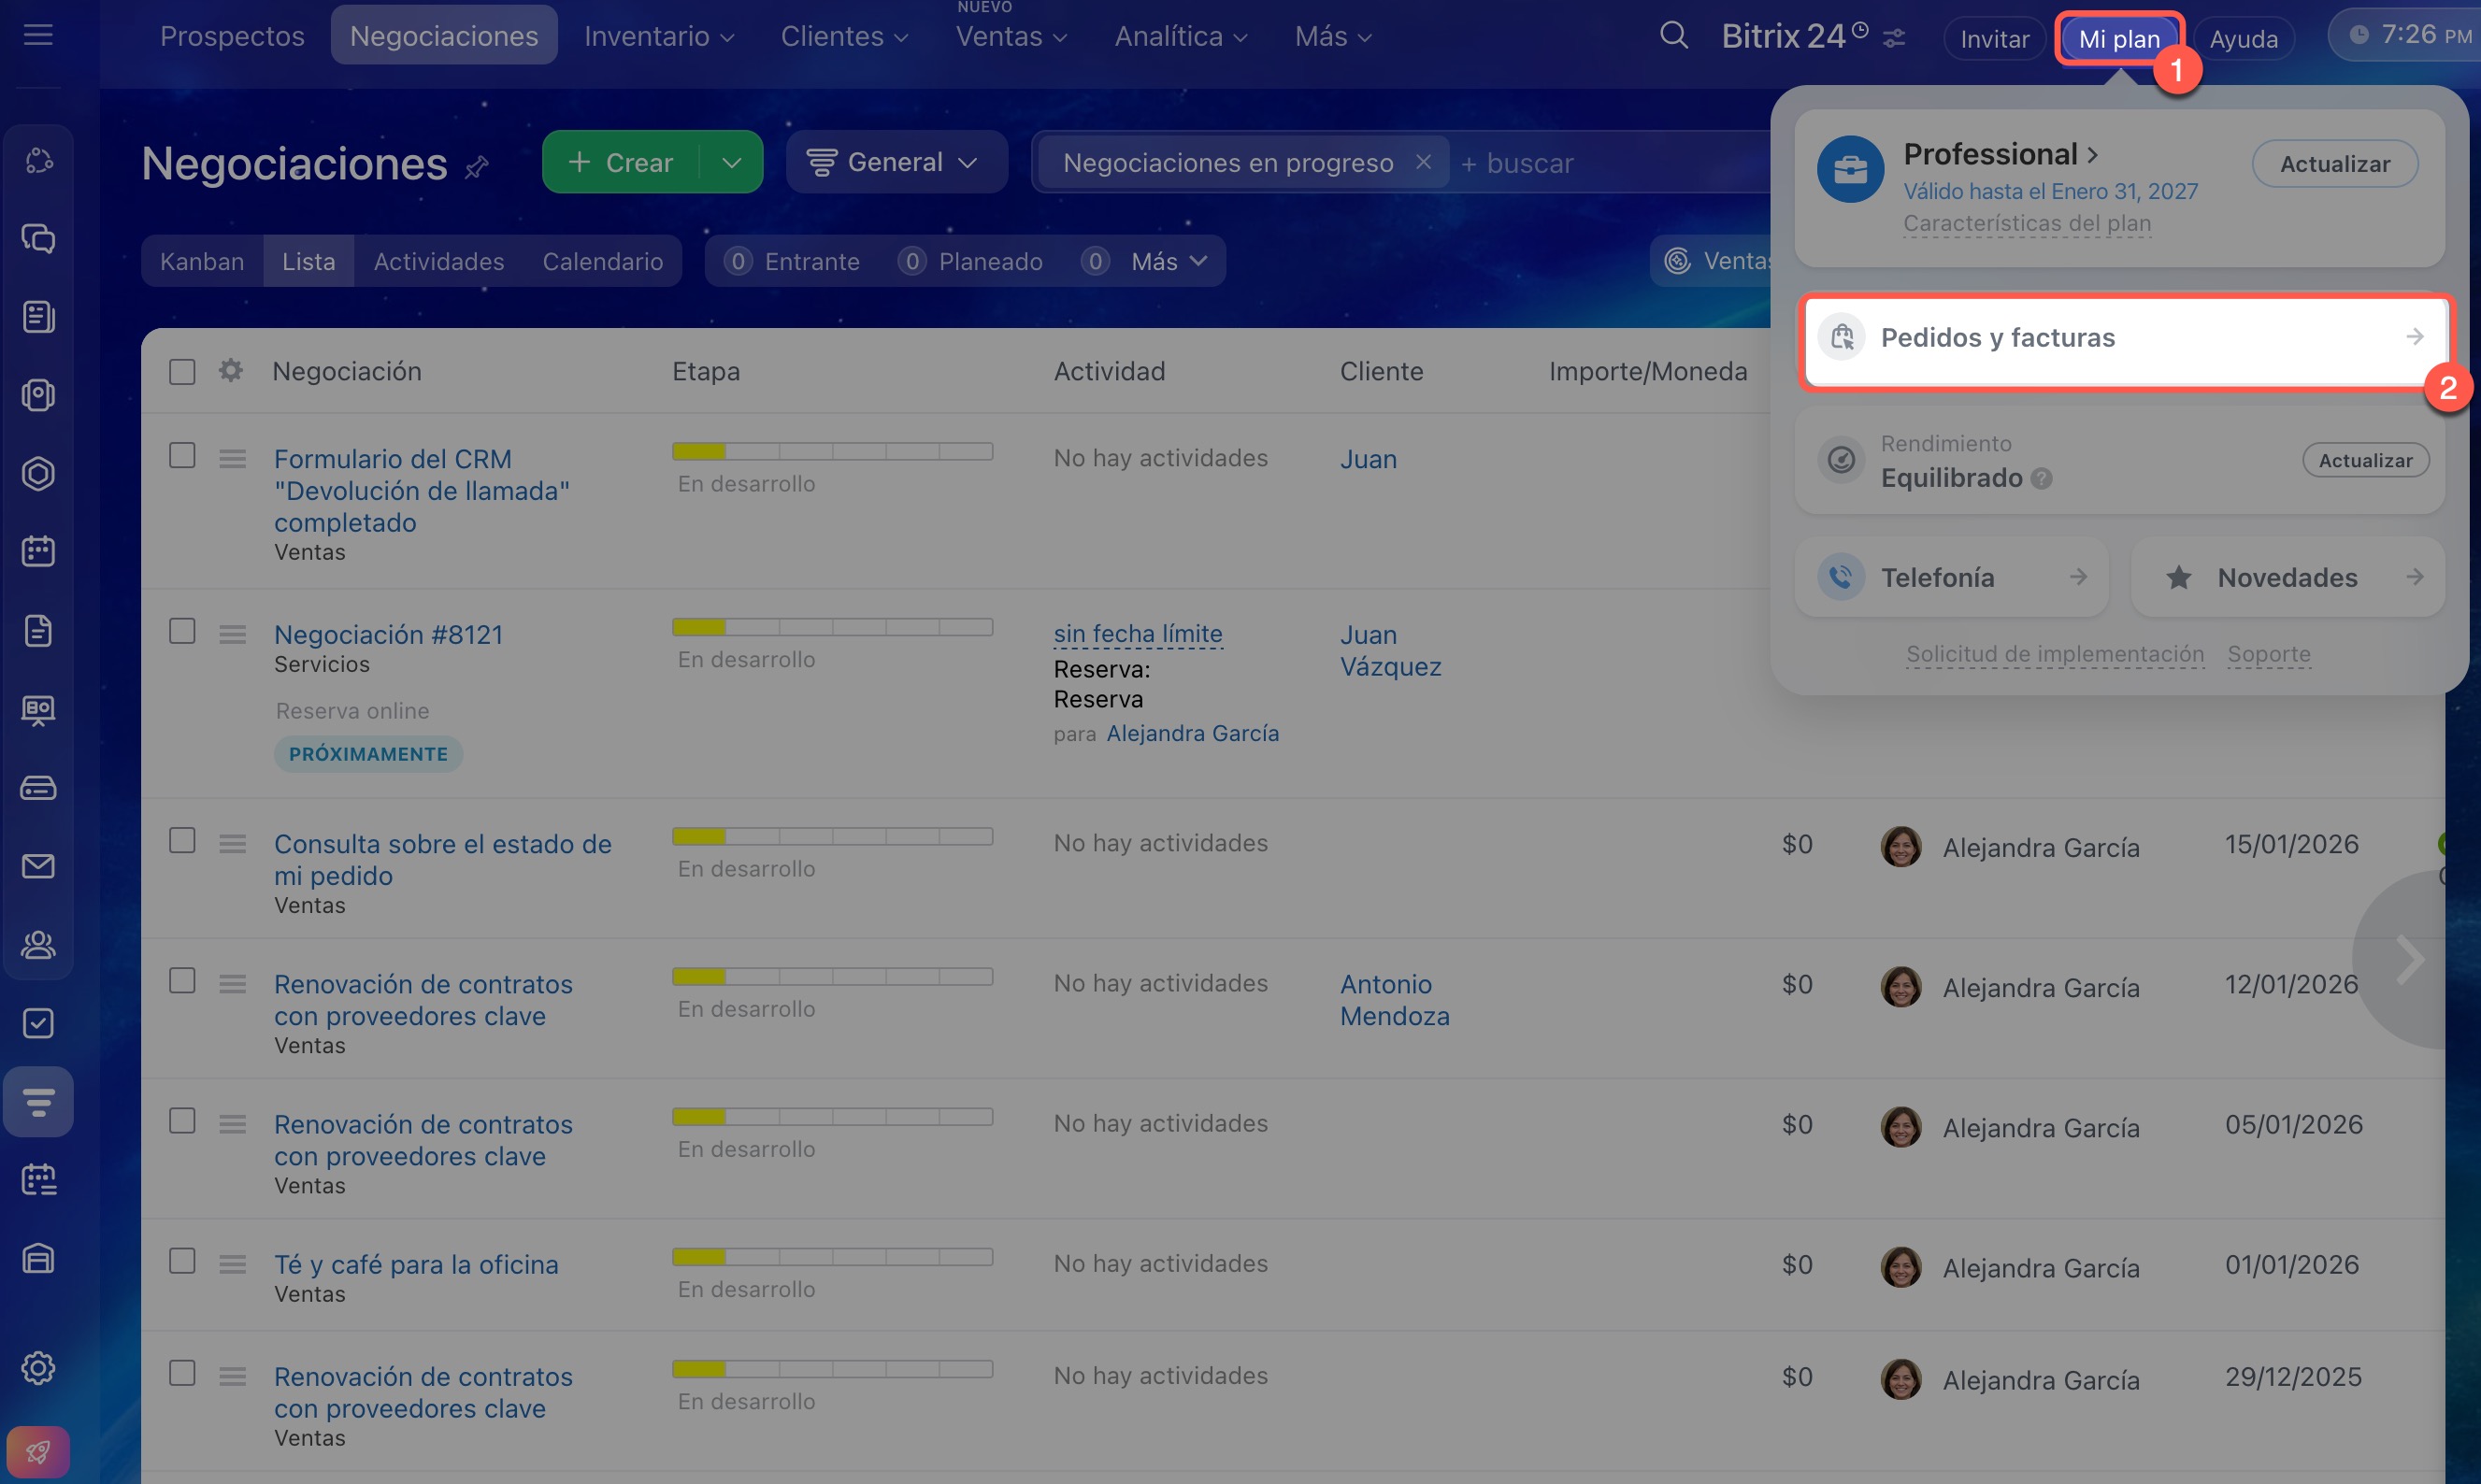Click the Telefonía phone icon
Viewport: 2481px width, 1484px height.
pos(1840,577)
